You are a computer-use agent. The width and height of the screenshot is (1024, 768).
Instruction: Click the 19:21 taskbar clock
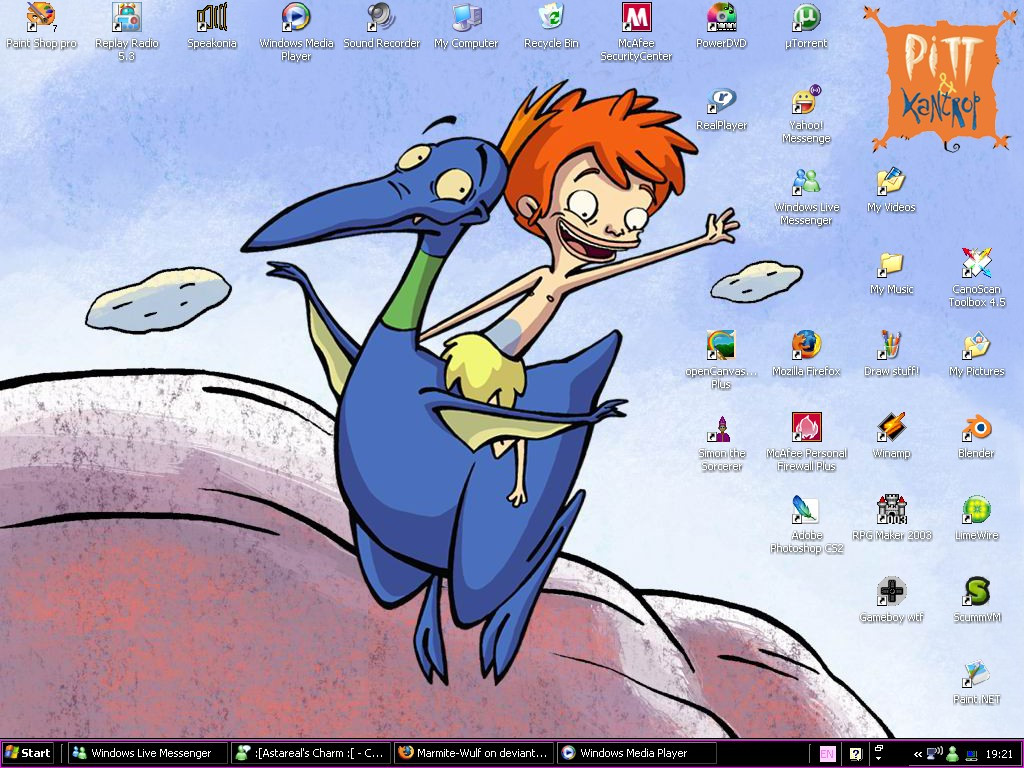point(999,754)
